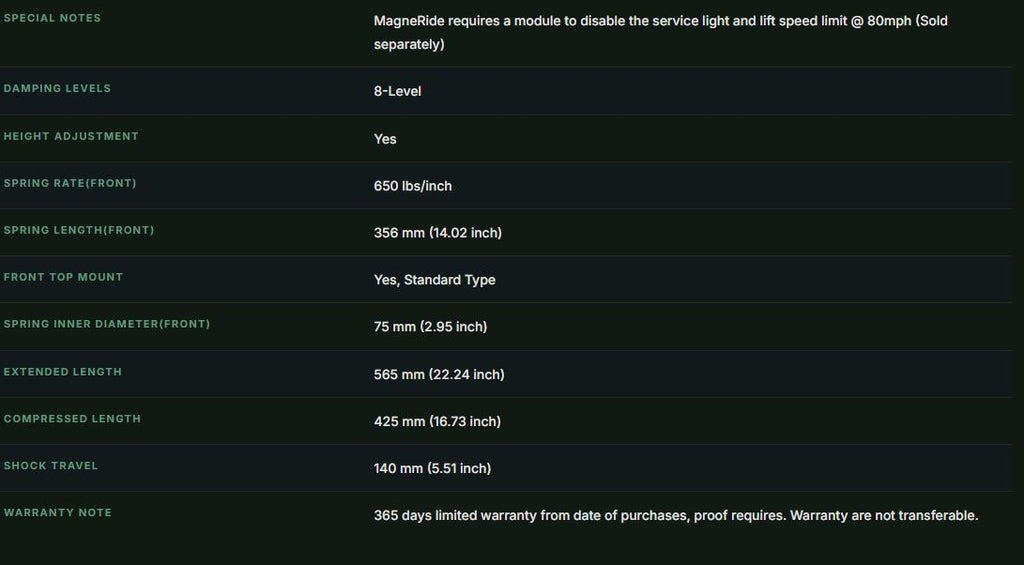Image resolution: width=1024 pixels, height=565 pixels.
Task: Click the Damping Levels label
Action: pyautogui.click(x=57, y=88)
